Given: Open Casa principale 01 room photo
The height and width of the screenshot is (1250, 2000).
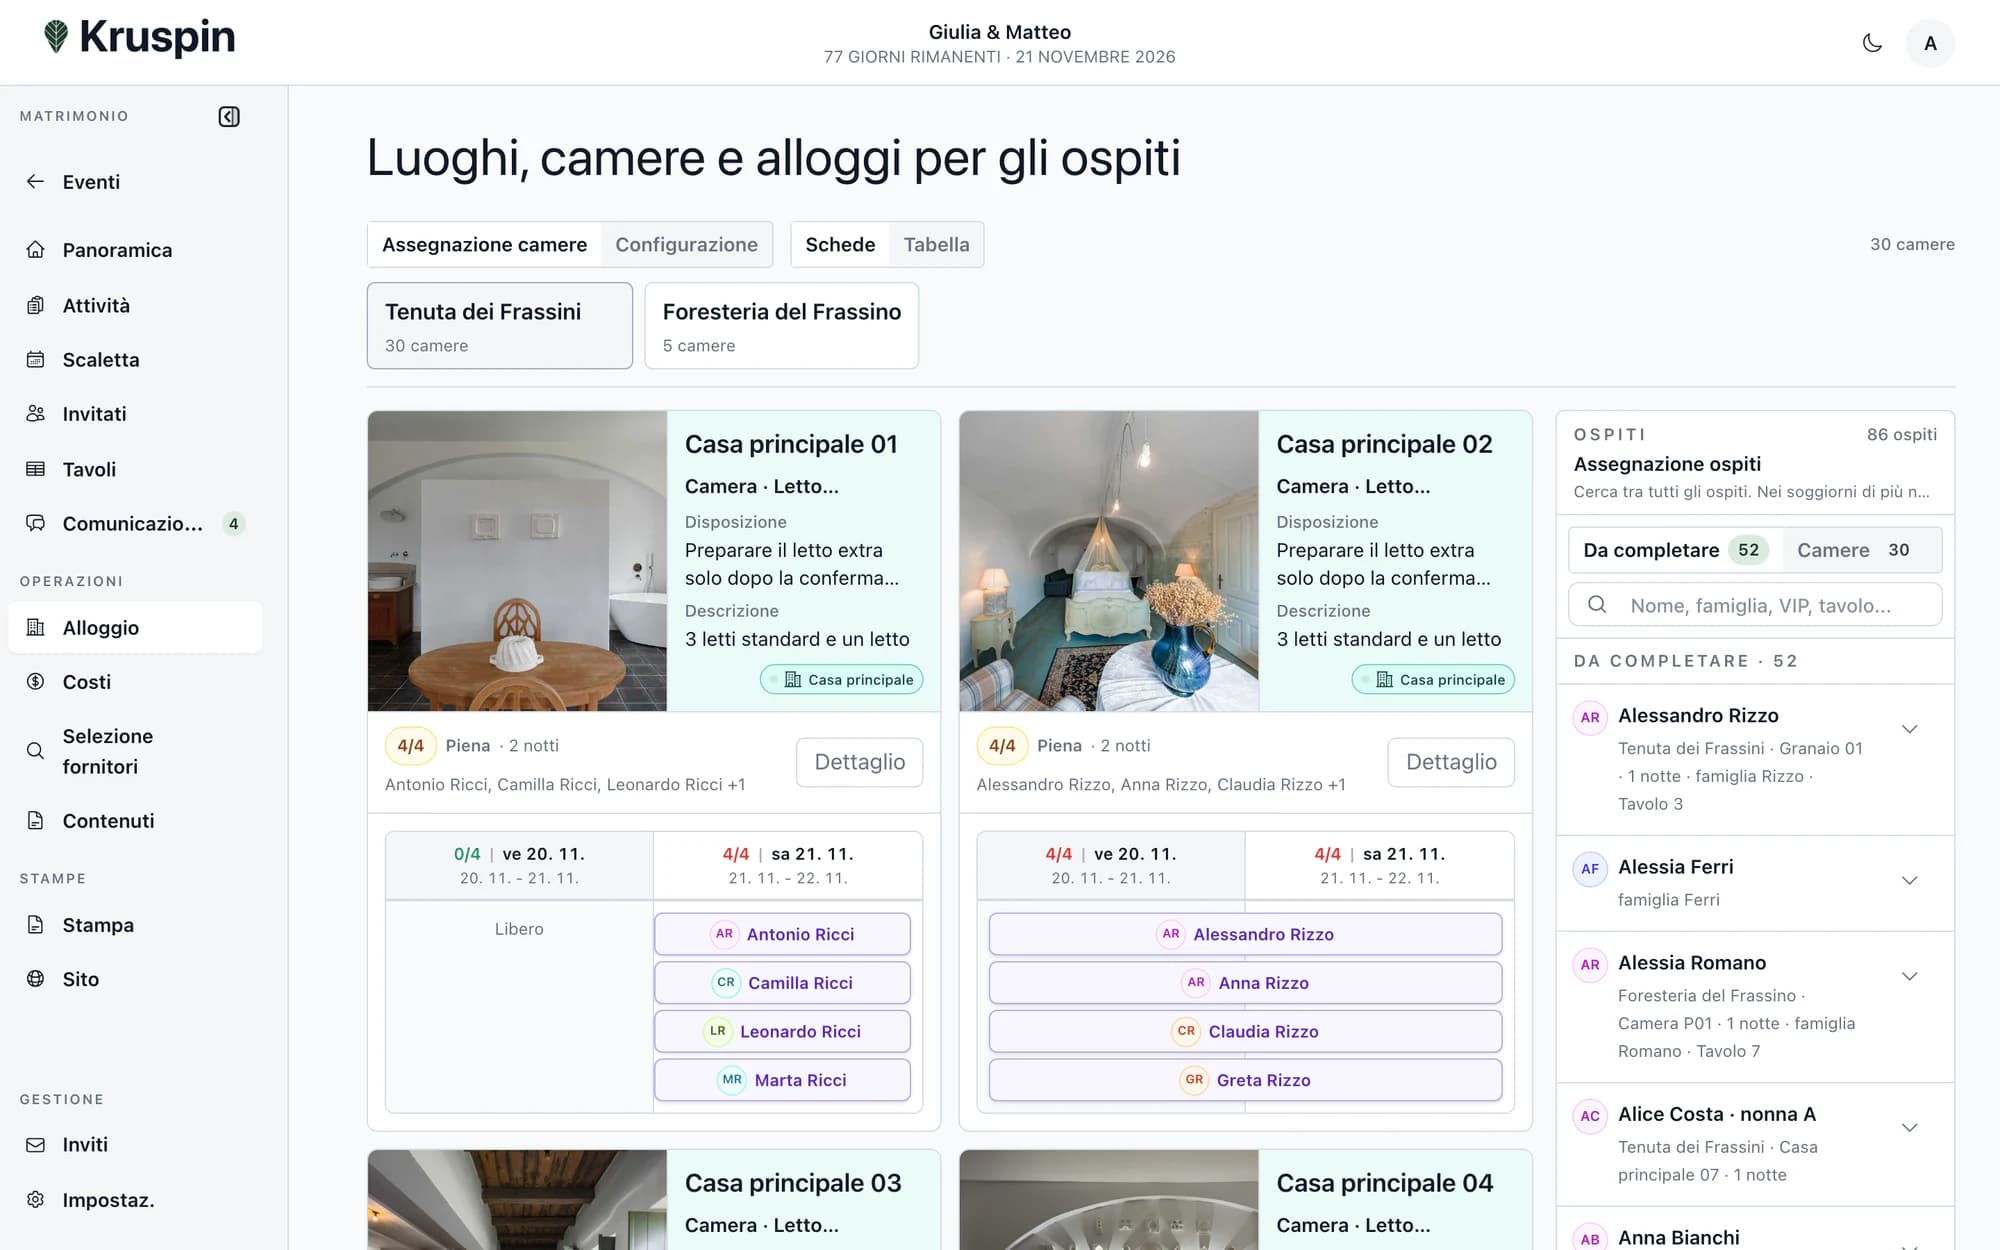Looking at the screenshot, I should point(517,561).
